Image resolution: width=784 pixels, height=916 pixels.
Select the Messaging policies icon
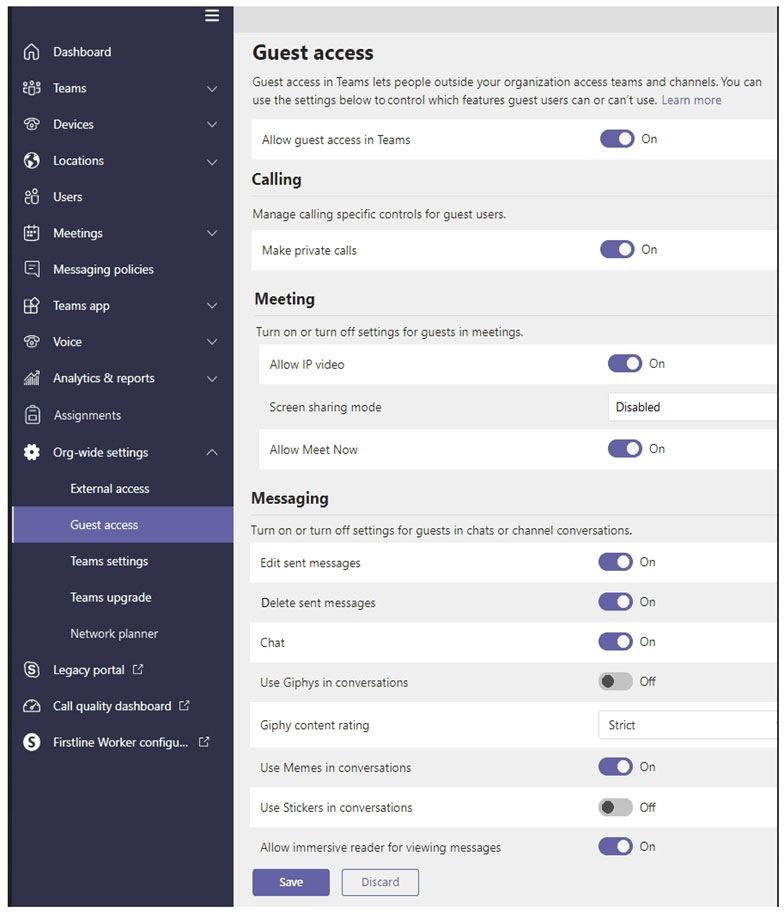click(x=32, y=269)
